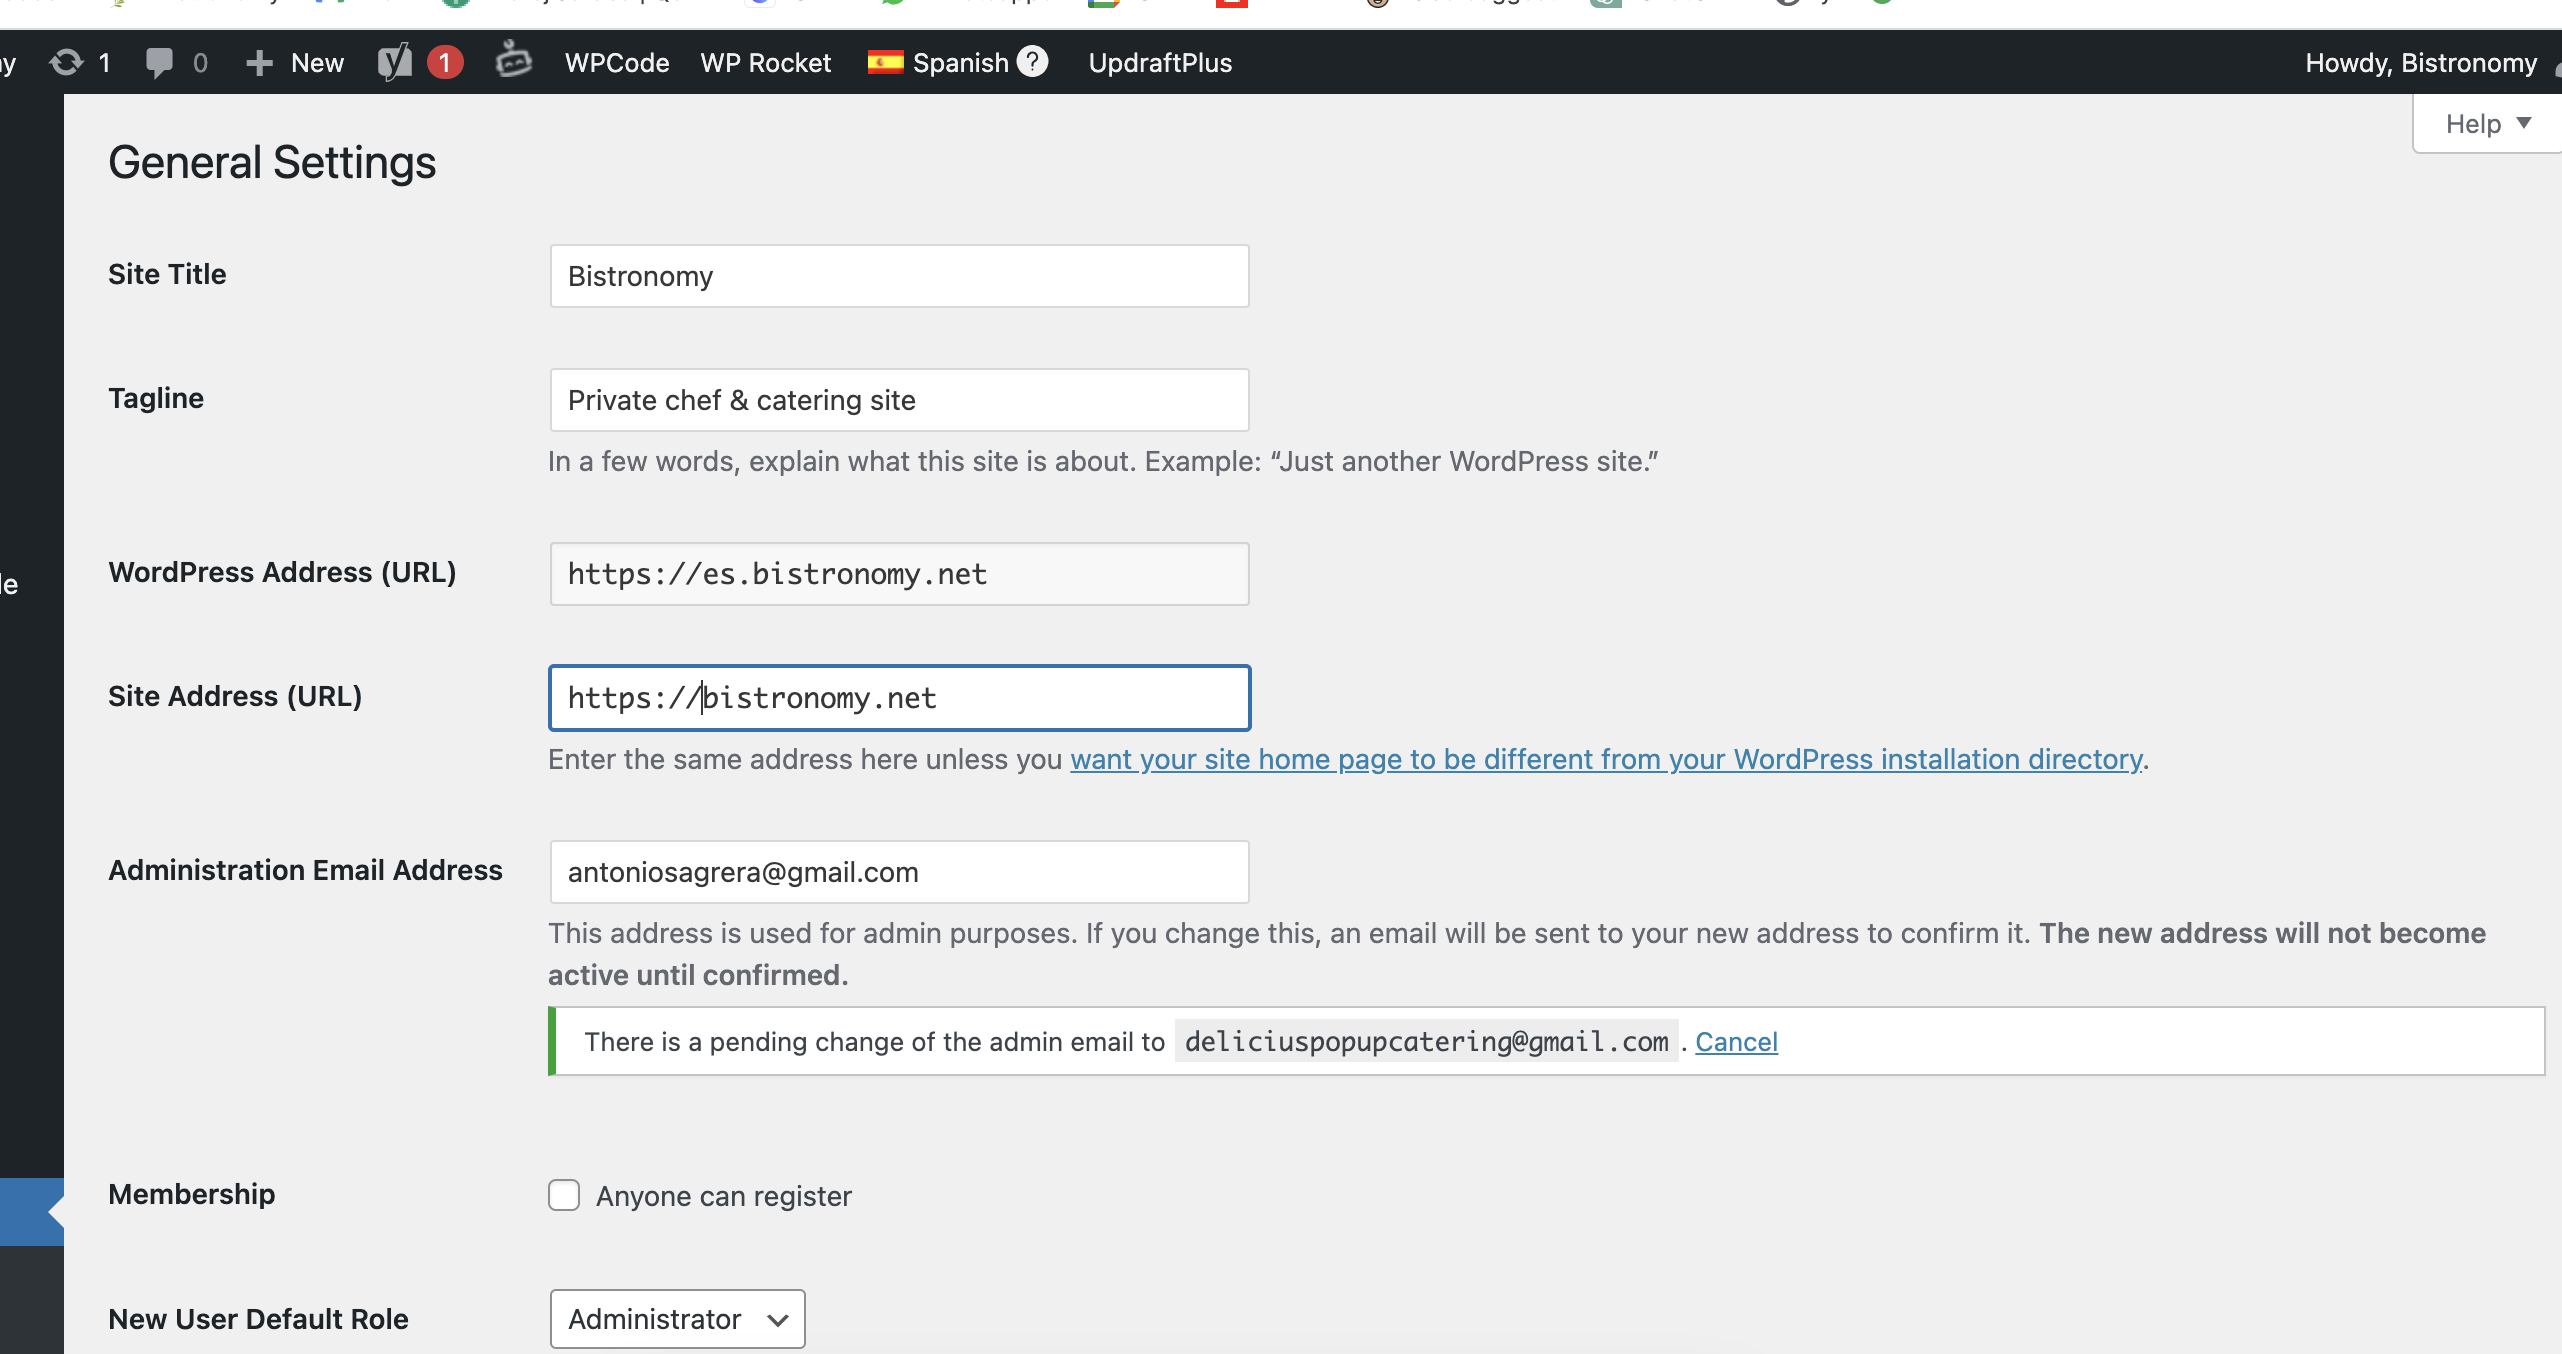Expand the Help tab dropdown
This screenshot has width=2562, height=1354.
[x=2487, y=123]
